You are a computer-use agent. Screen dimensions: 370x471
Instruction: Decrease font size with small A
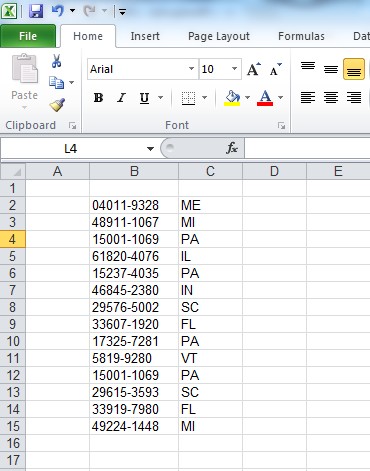point(276,69)
